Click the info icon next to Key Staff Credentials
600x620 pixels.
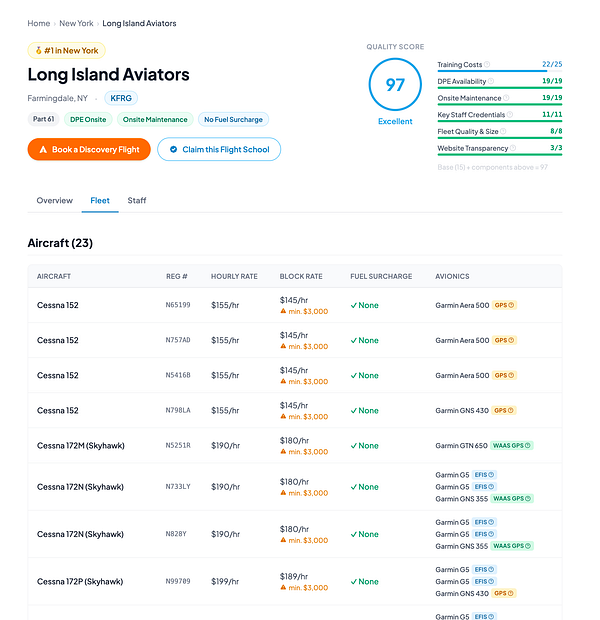pyautogui.click(x=510, y=115)
